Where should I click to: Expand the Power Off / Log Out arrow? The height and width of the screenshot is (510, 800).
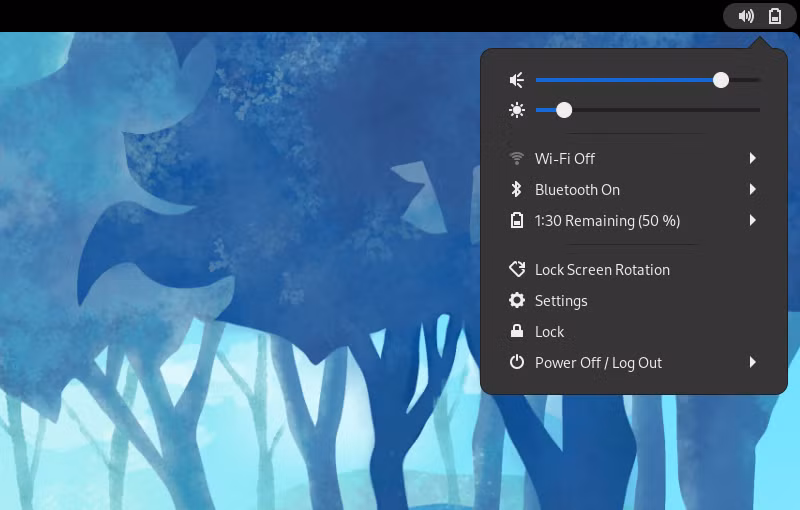tap(753, 362)
